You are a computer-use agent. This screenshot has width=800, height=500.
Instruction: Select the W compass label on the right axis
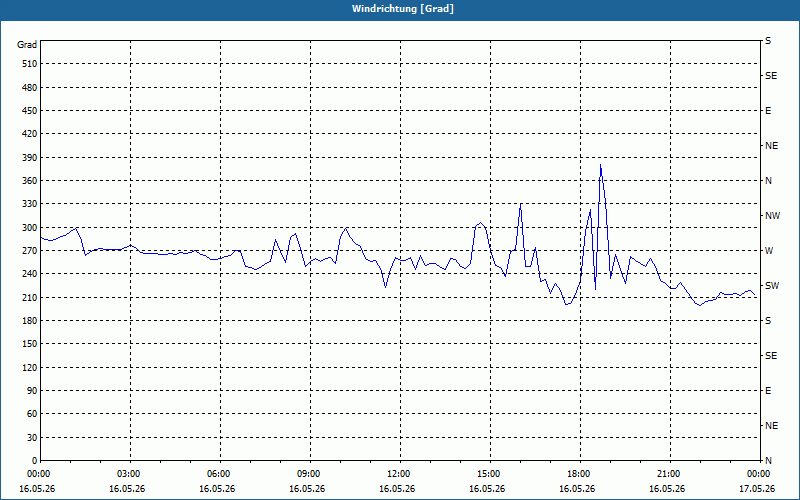(x=769, y=251)
